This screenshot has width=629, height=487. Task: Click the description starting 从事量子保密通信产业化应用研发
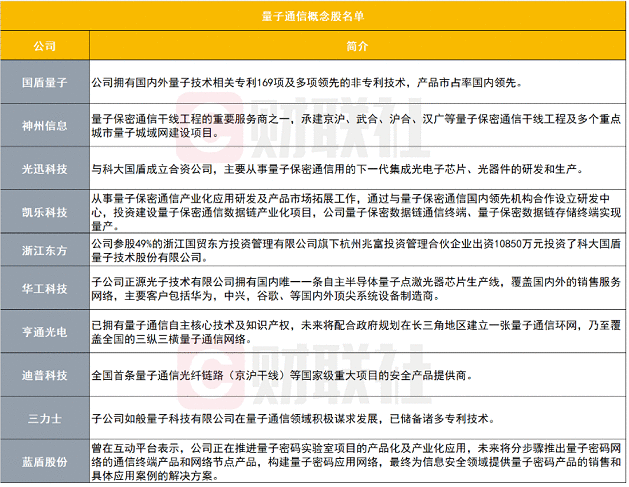(x=356, y=212)
